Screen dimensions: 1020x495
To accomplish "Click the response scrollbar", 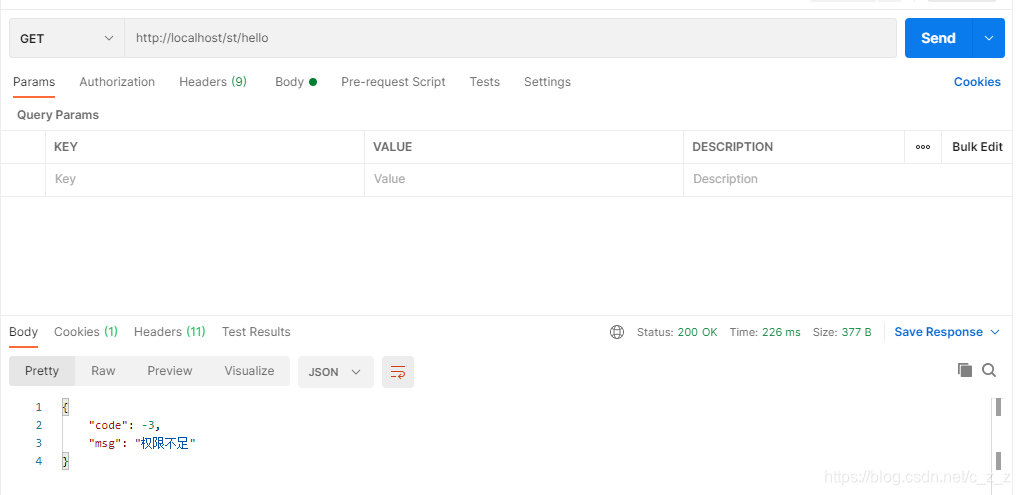I will point(999,433).
